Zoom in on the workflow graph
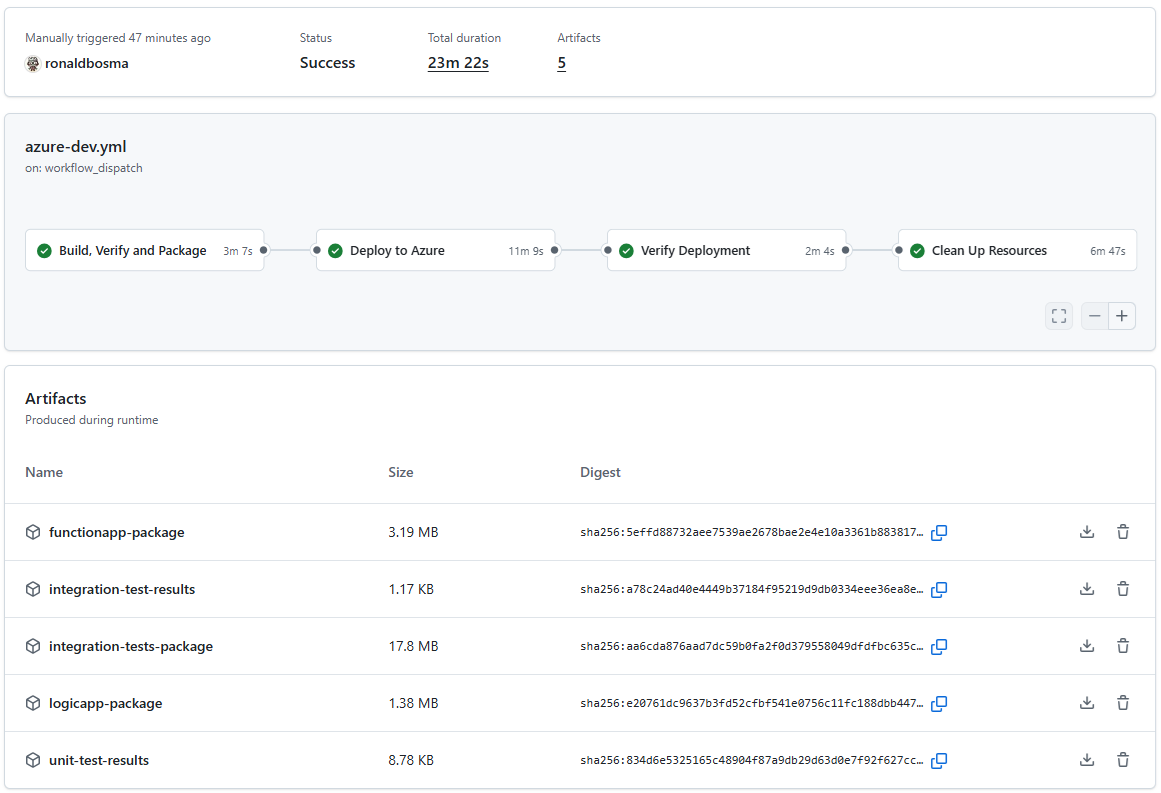This screenshot has height=793, width=1161. pyautogui.click(x=1121, y=315)
